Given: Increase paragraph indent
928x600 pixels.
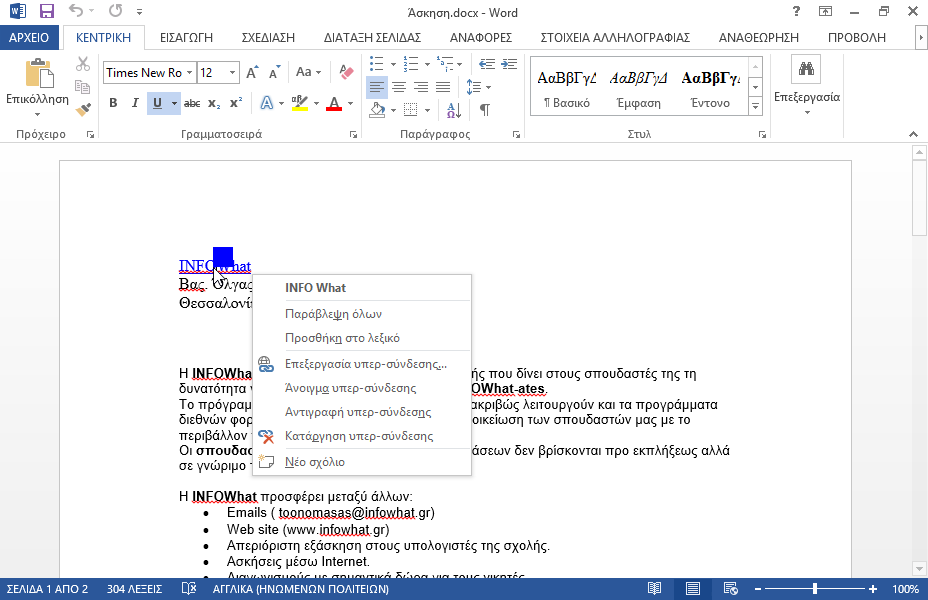Looking at the screenshot, I should [509, 64].
